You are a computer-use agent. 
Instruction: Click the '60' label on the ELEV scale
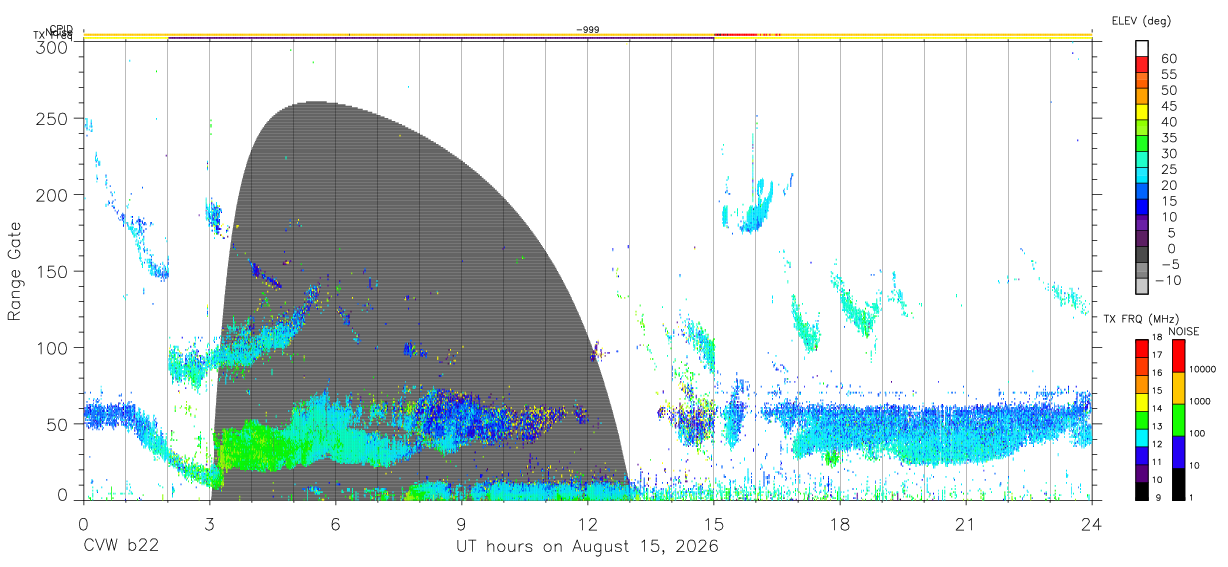[1167, 58]
